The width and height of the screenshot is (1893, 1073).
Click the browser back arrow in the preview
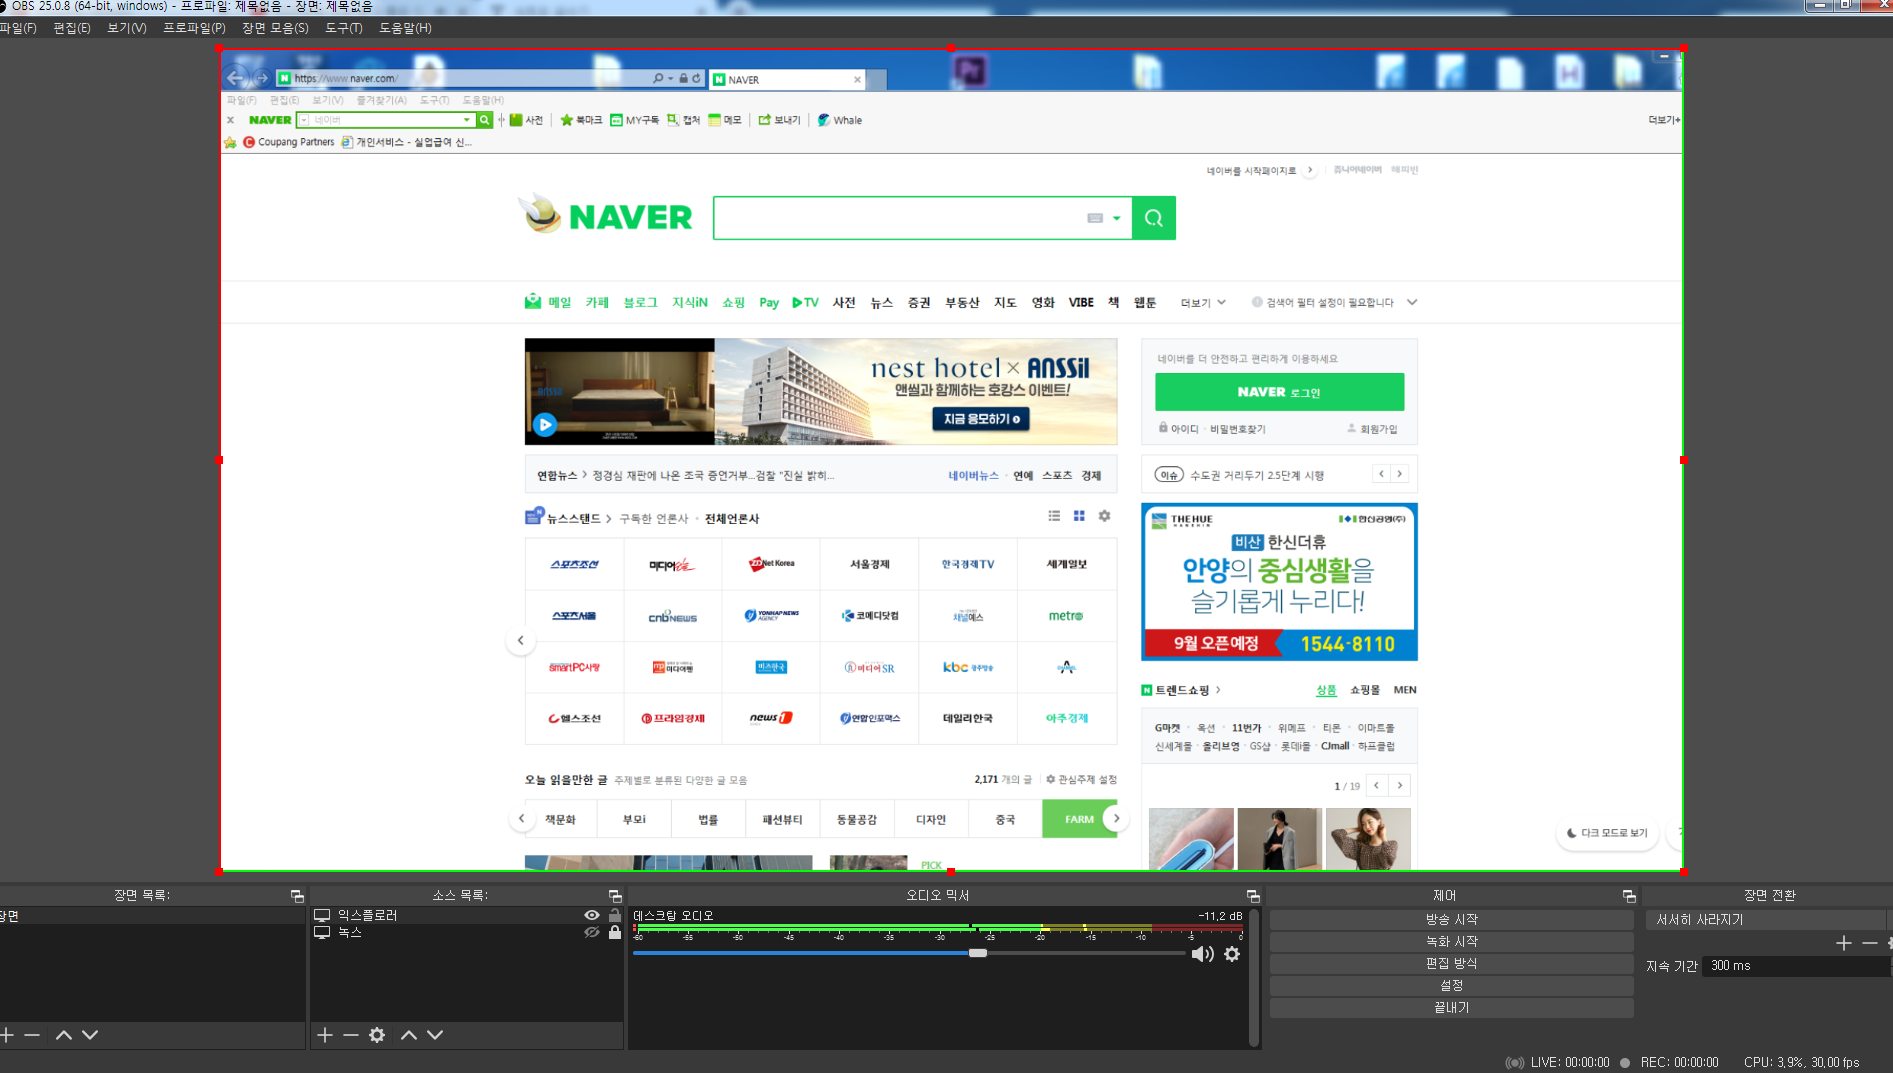click(x=236, y=77)
